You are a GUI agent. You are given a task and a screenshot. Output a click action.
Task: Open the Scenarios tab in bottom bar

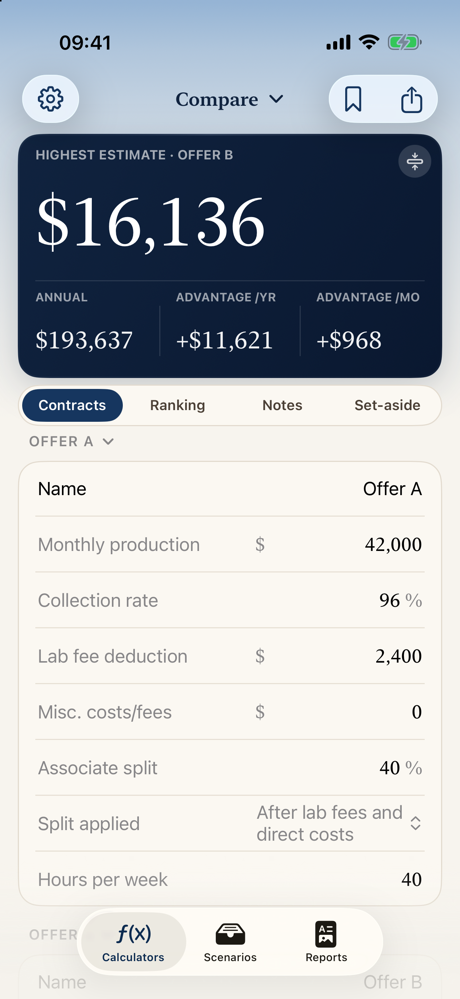[230, 942]
